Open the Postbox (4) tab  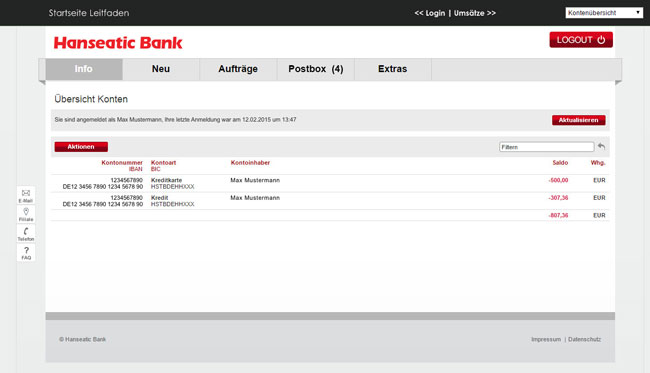click(315, 69)
